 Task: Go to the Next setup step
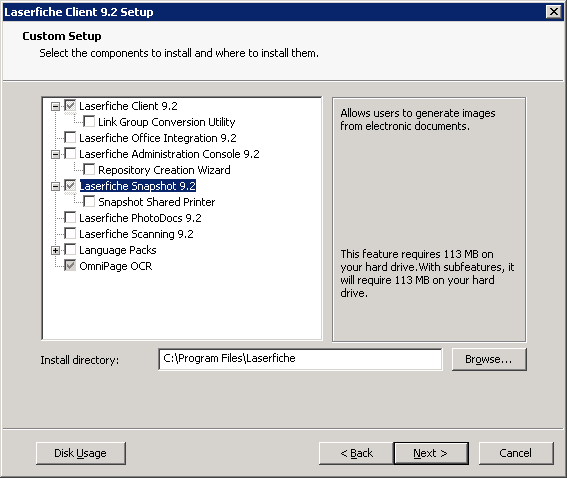[431, 453]
